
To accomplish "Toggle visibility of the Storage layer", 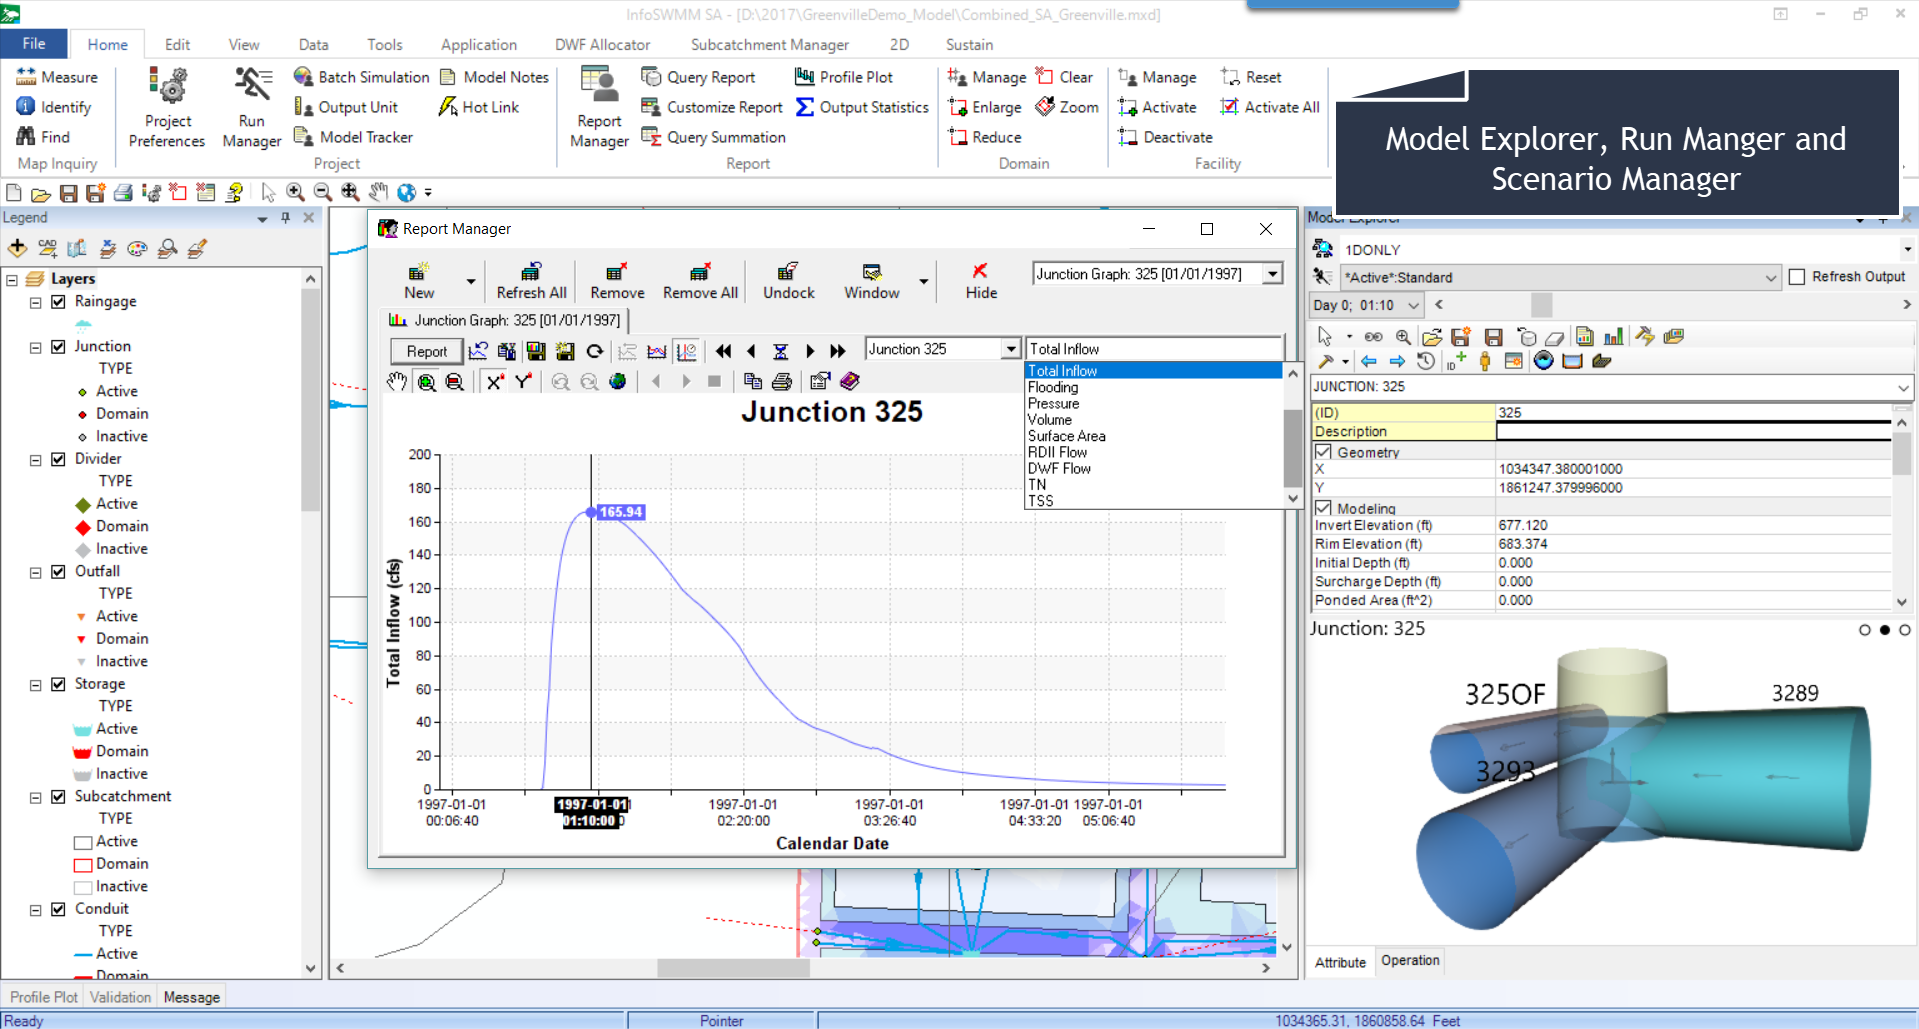I will [59, 684].
